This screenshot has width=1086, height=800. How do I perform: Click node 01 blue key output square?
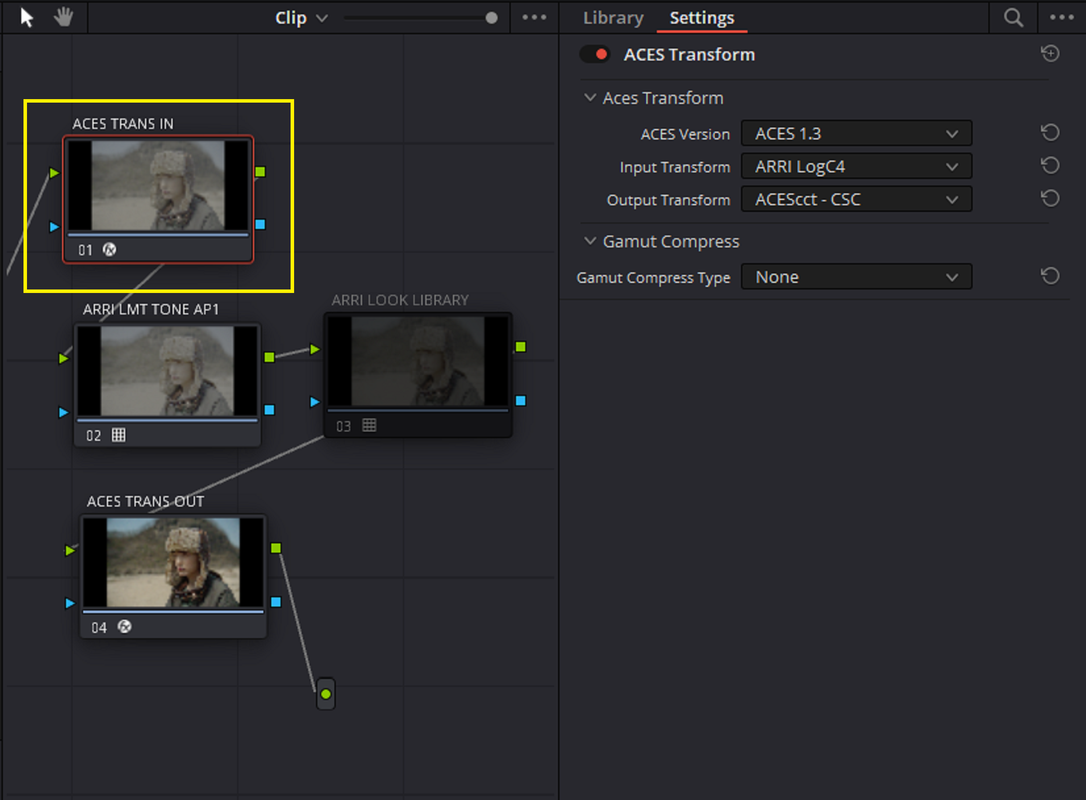(260, 224)
